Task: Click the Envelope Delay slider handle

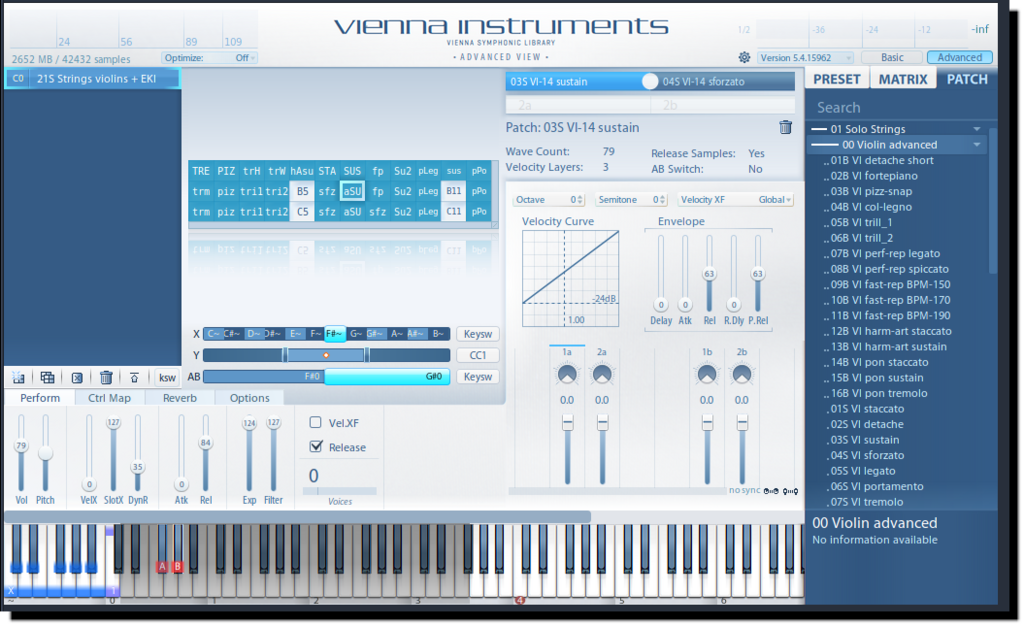Action: pos(661,305)
